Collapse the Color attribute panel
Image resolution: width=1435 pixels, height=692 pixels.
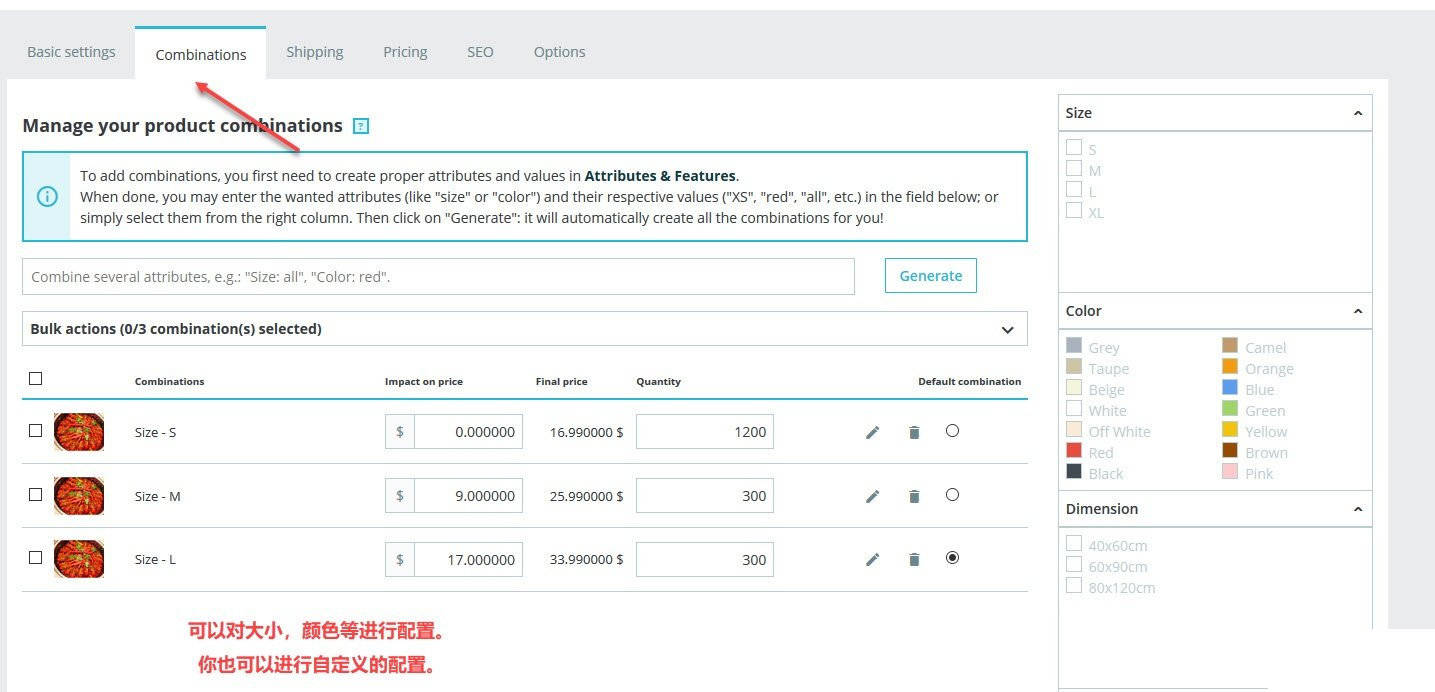coord(1357,311)
